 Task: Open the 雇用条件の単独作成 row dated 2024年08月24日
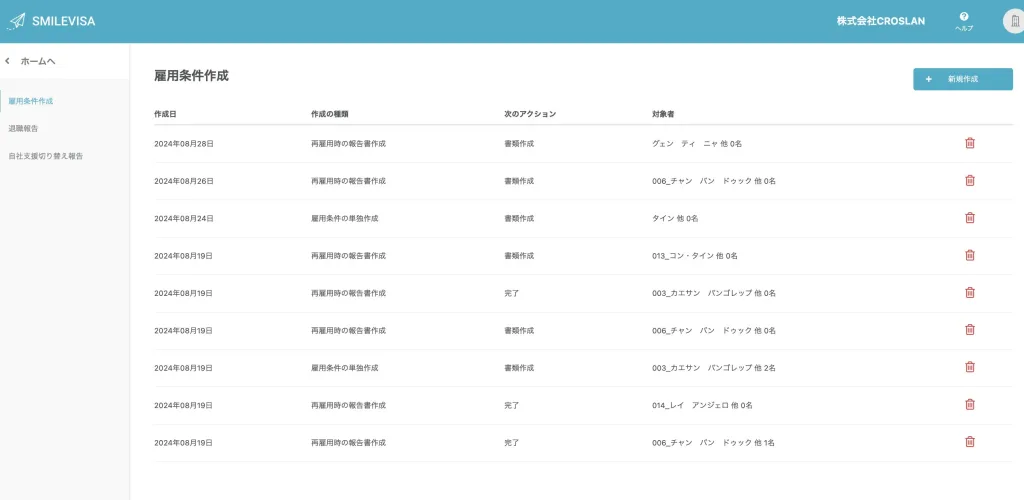(344, 218)
